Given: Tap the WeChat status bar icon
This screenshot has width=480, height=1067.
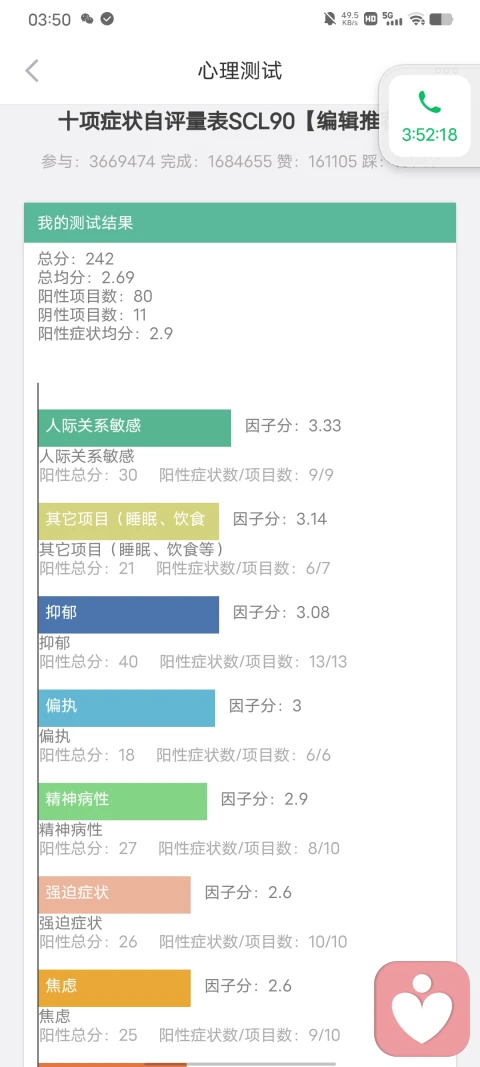Looking at the screenshot, I should (87, 19).
